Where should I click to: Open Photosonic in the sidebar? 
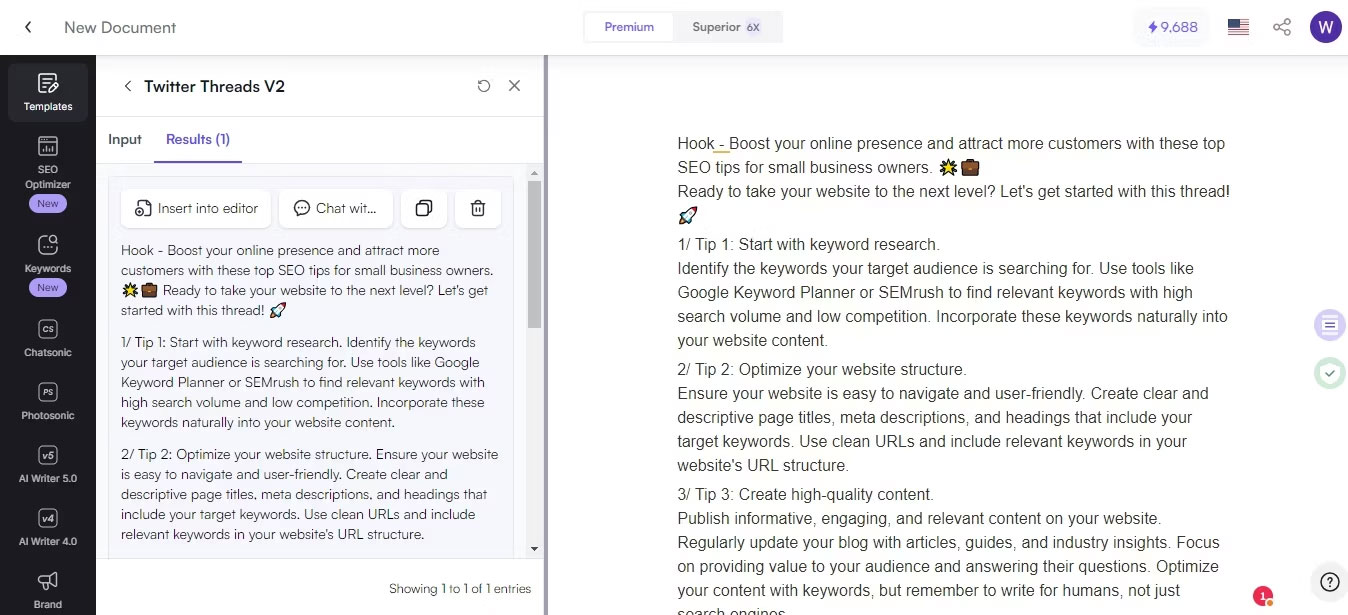[x=48, y=401]
